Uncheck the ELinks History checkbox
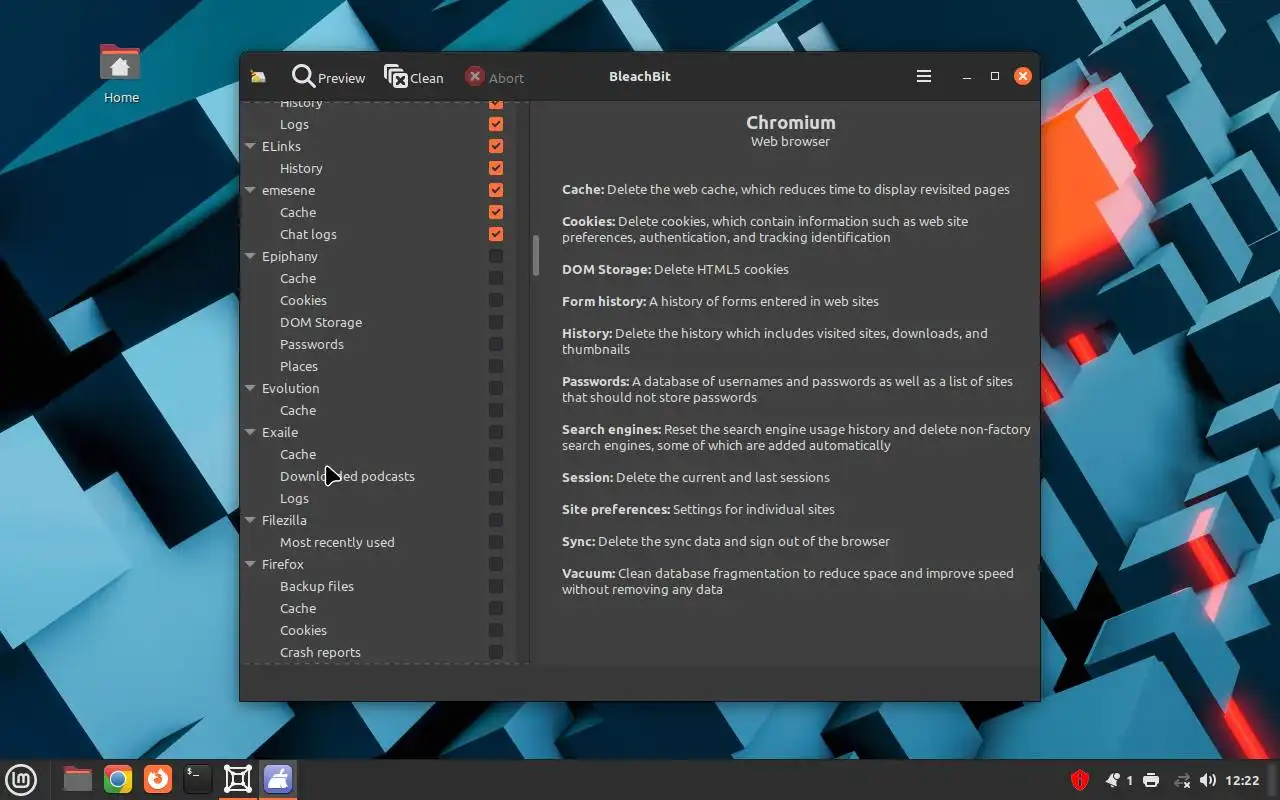The height and width of the screenshot is (800, 1280). tap(496, 168)
